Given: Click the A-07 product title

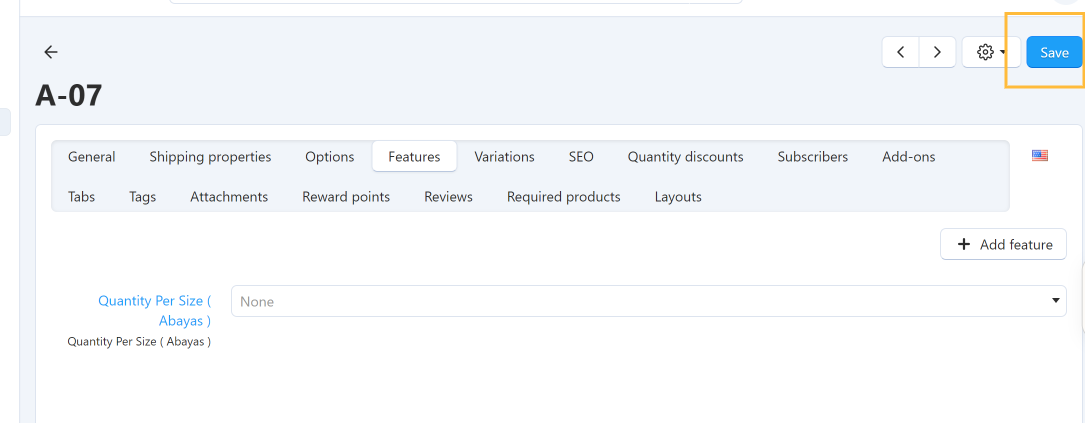Looking at the screenshot, I should coord(69,94).
